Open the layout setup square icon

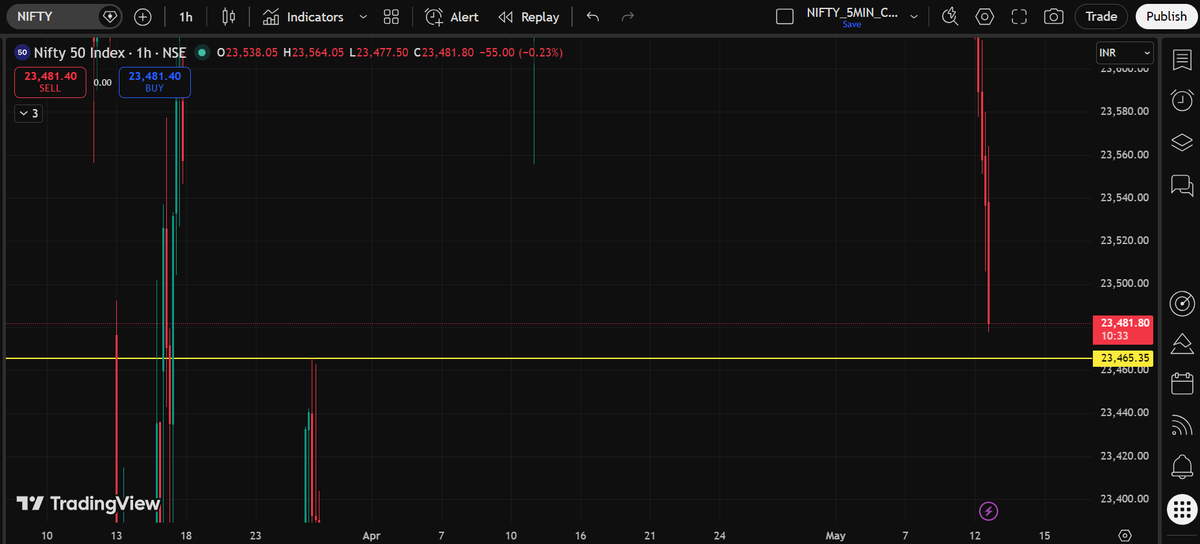pos(785,17)
